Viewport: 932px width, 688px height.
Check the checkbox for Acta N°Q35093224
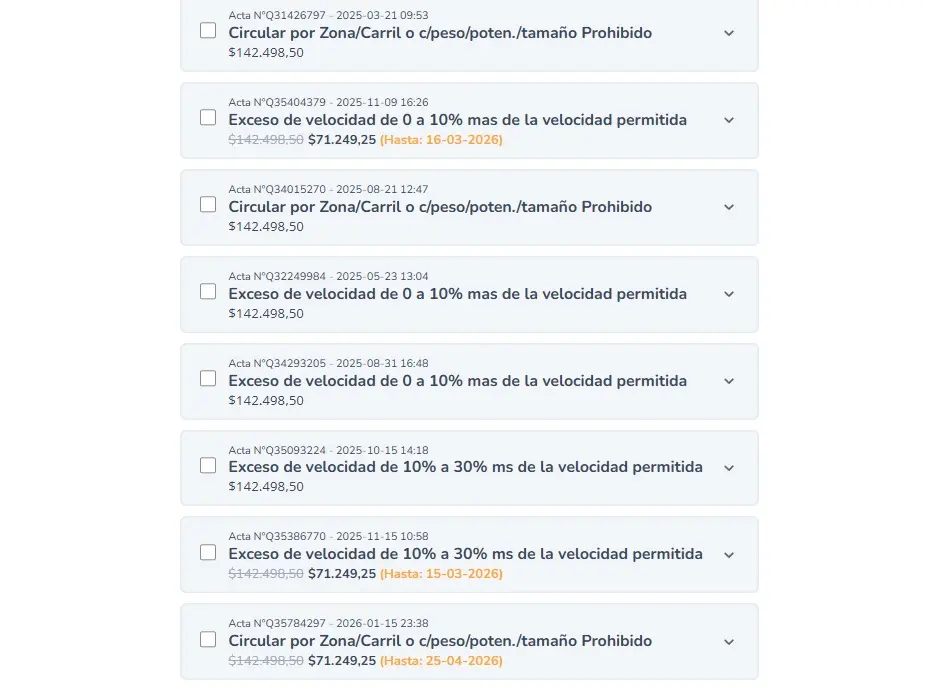[x=207, y=465]
